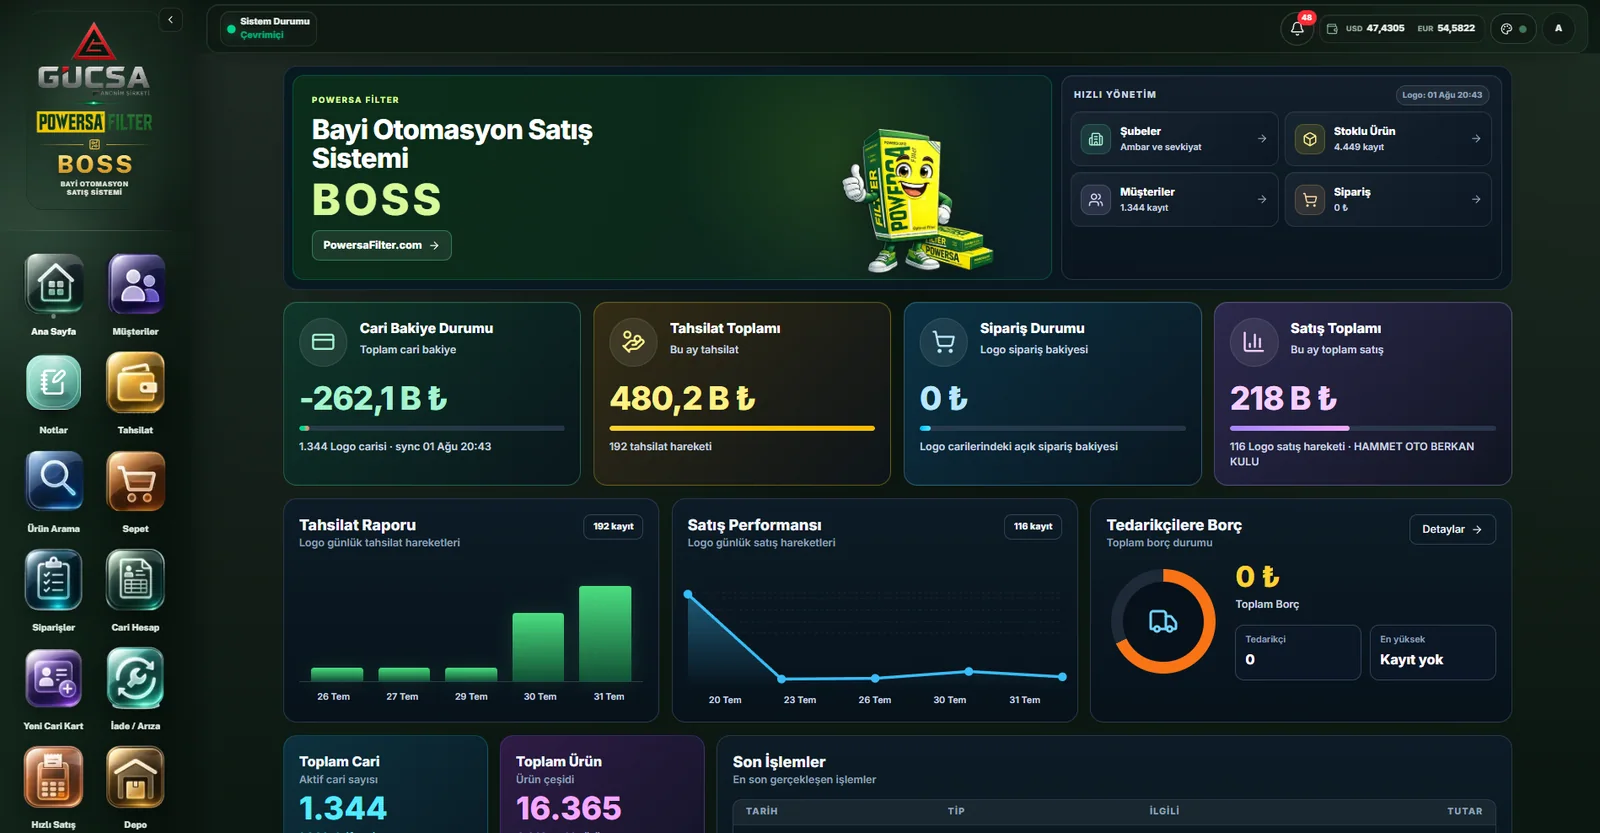1600x833 pixels.
Task: Follow the arrow on the Şubeler card
Action: [x=1262, y=139]
